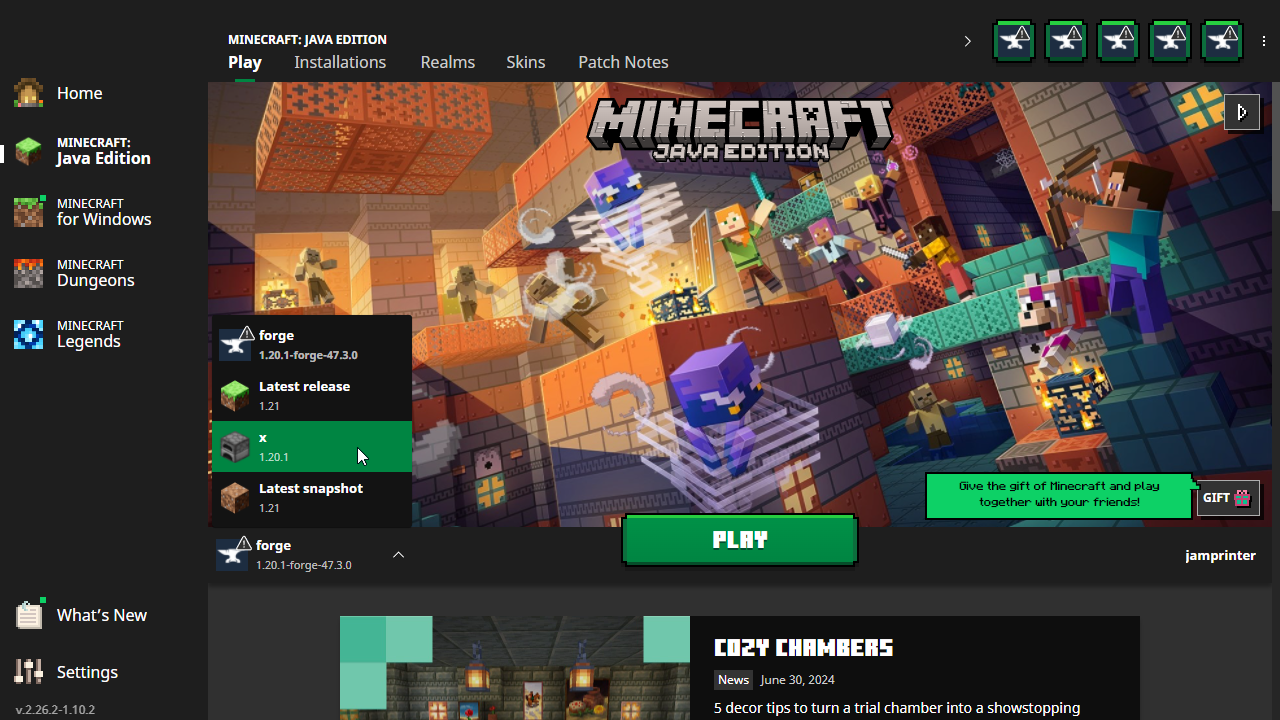Collapse the installation selector chevron
The image size is (1280, 720).
click(398, 555)
